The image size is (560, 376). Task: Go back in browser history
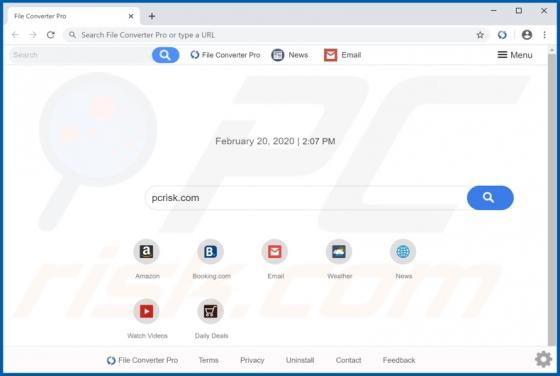click(x=15, y=35)
